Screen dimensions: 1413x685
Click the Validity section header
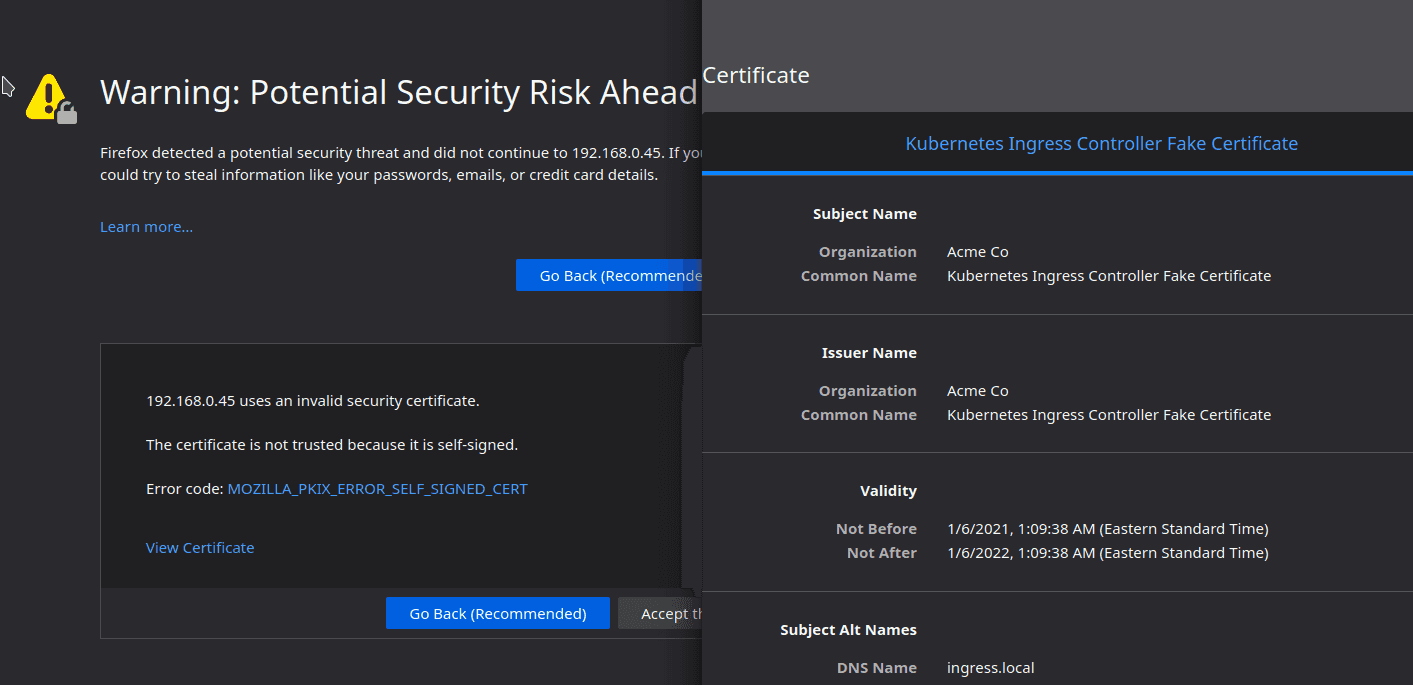[x=888, y=491]
